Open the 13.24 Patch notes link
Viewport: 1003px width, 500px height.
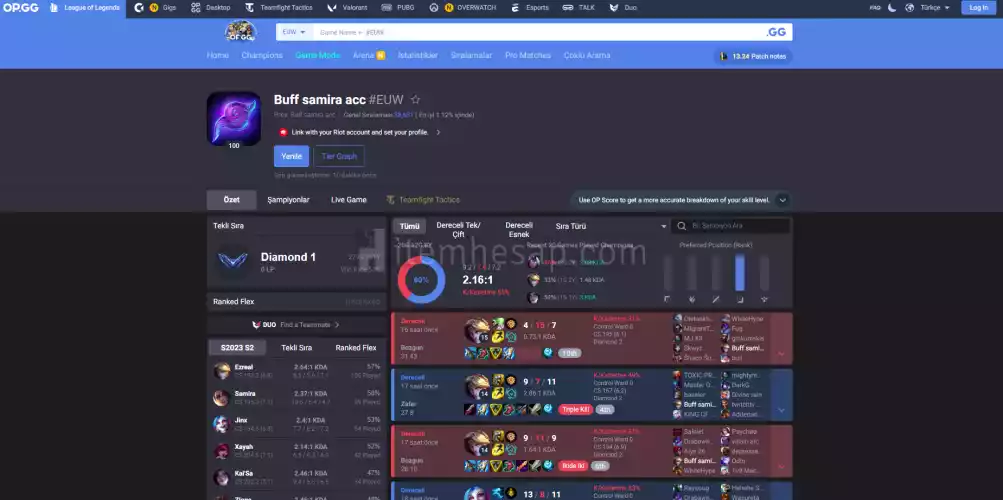pos(754,56)
